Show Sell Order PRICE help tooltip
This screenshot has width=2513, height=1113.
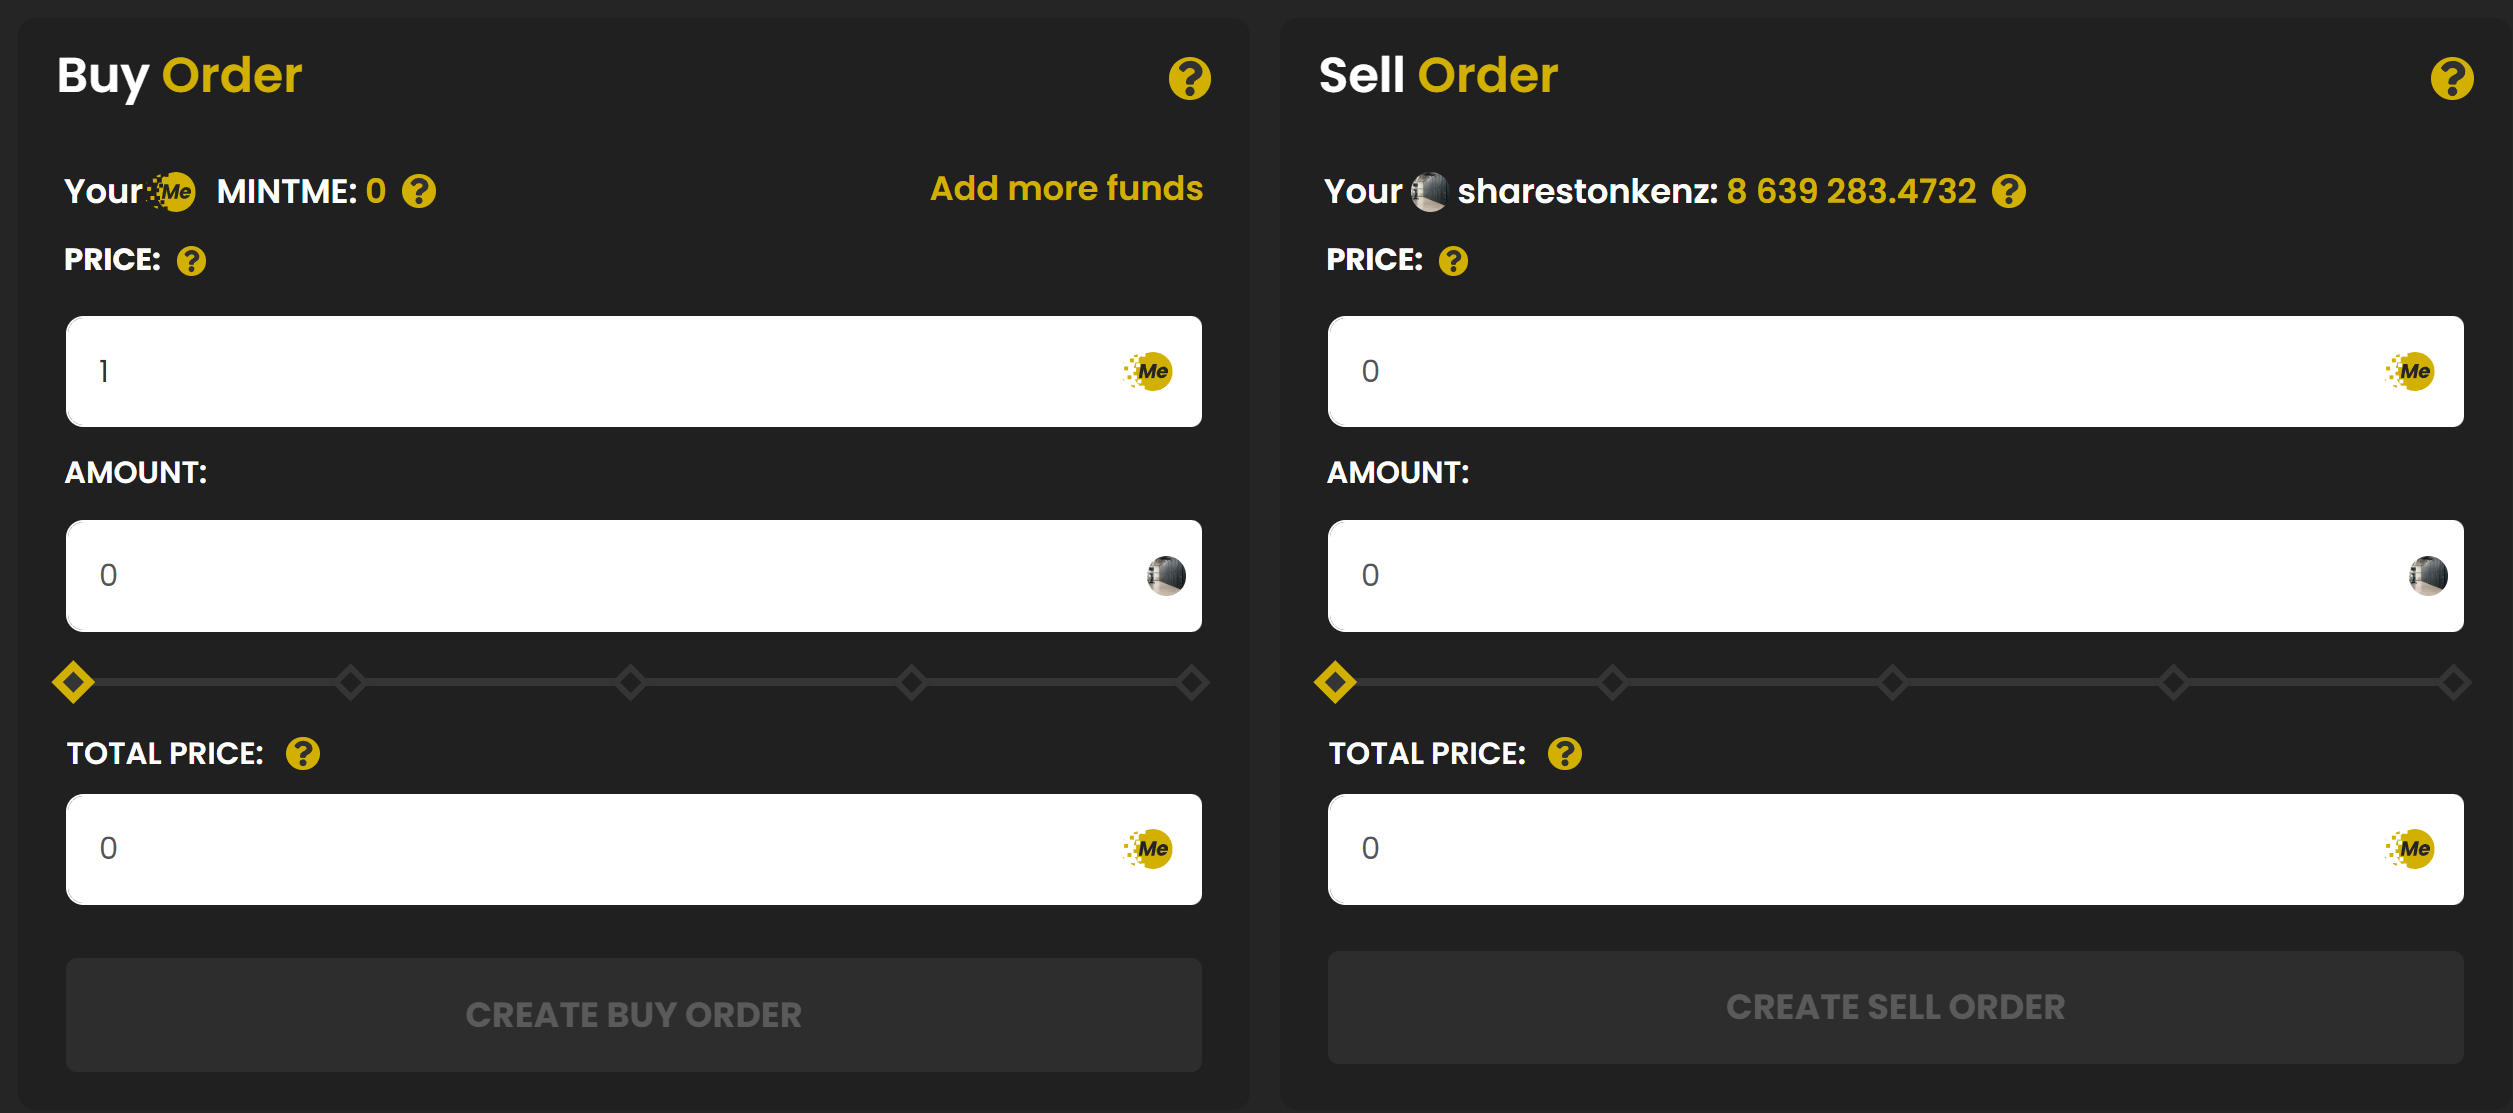coord(1453,261)
